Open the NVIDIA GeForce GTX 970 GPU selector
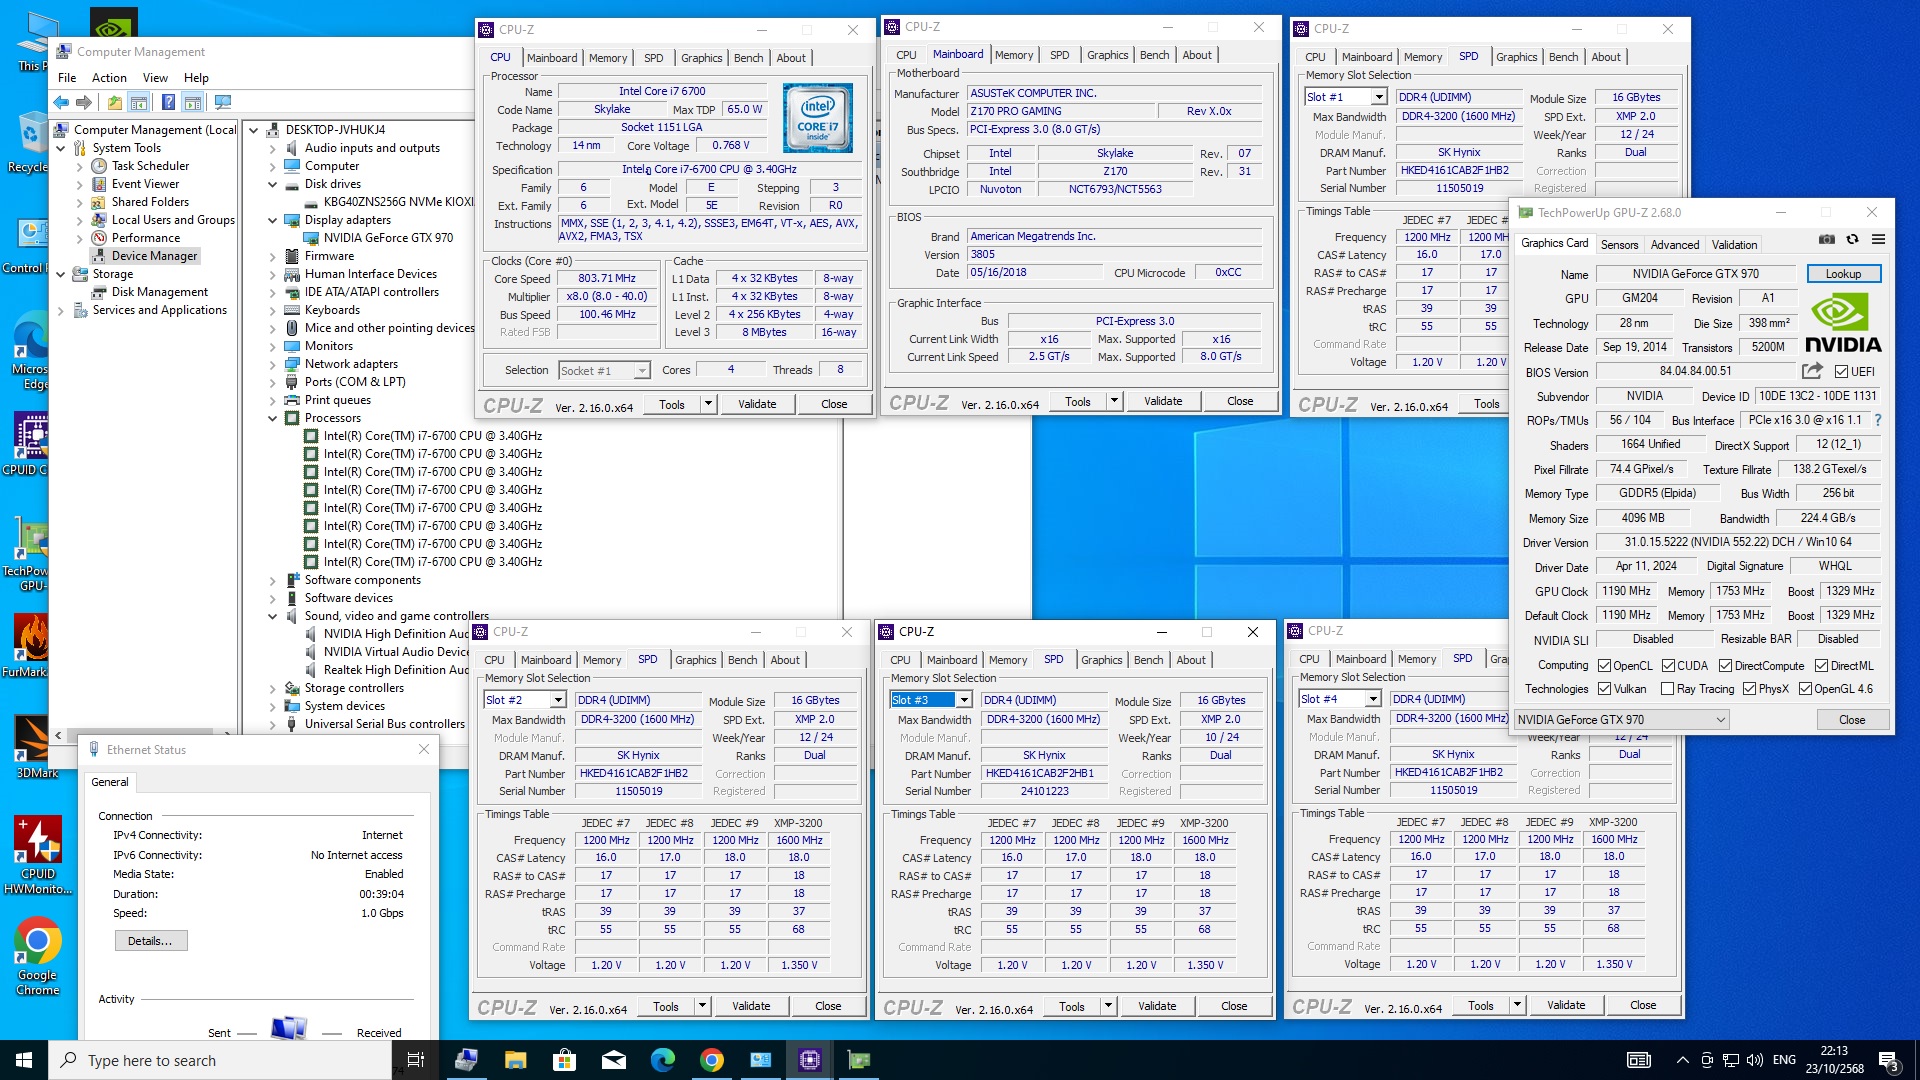1920x1080 pixels. click(1621, 720)
